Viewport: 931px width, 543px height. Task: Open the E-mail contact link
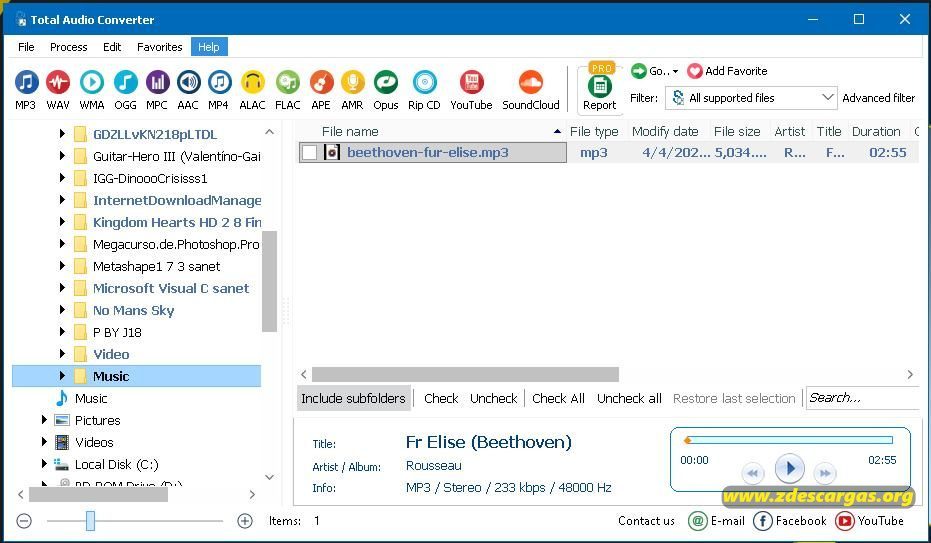716,521
